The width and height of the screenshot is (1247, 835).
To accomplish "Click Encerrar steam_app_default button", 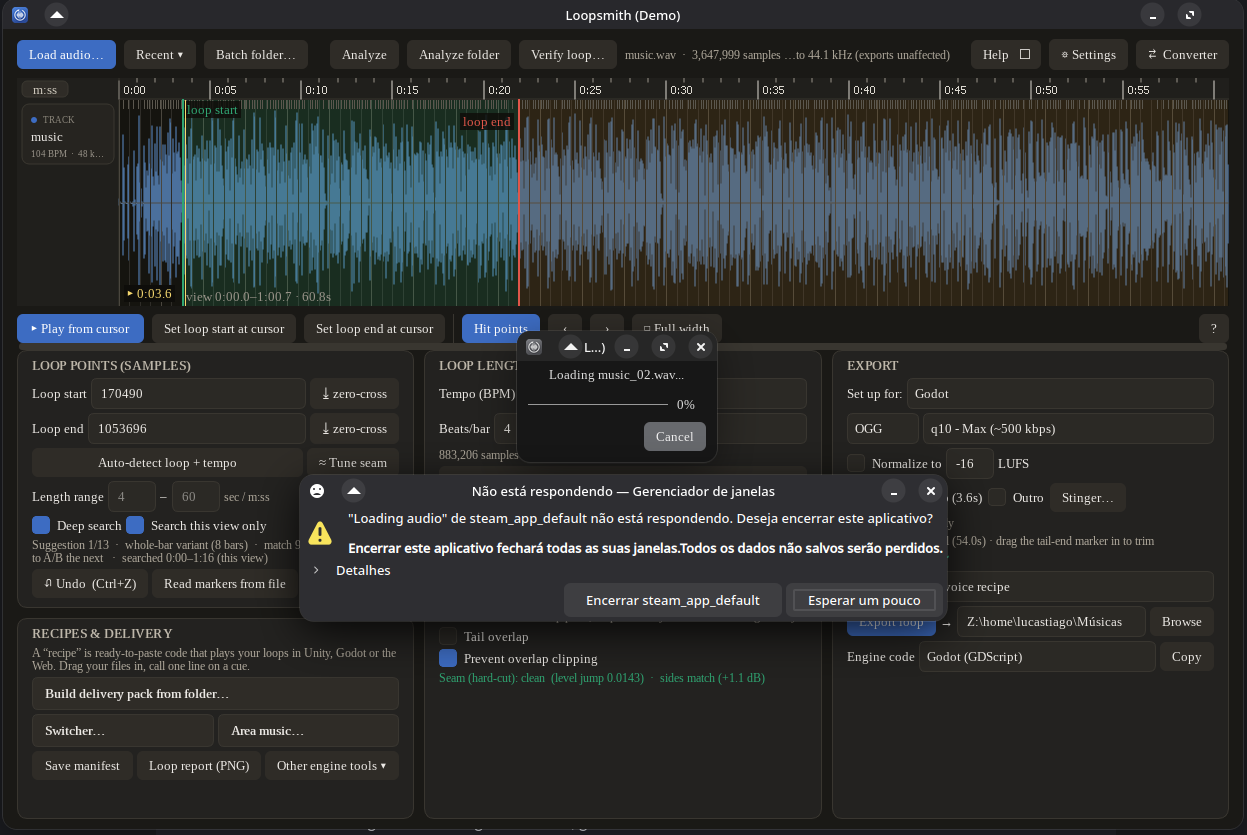I will [672, 600].
